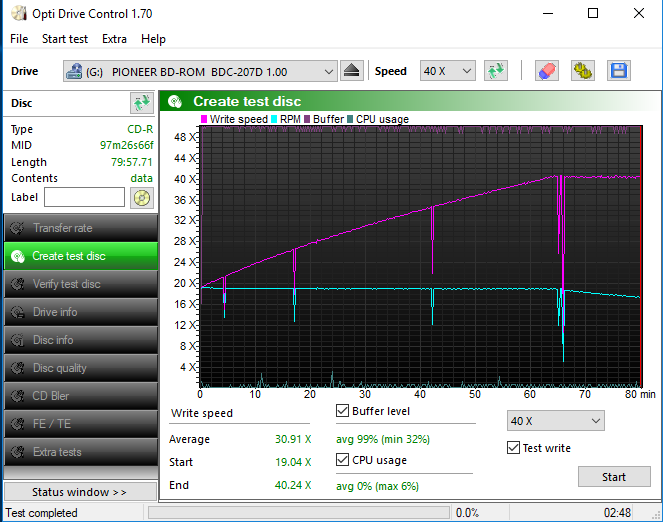Click the elapsed time 02:48 in status bar
The image size is (663, 522).
coord(617,513)
